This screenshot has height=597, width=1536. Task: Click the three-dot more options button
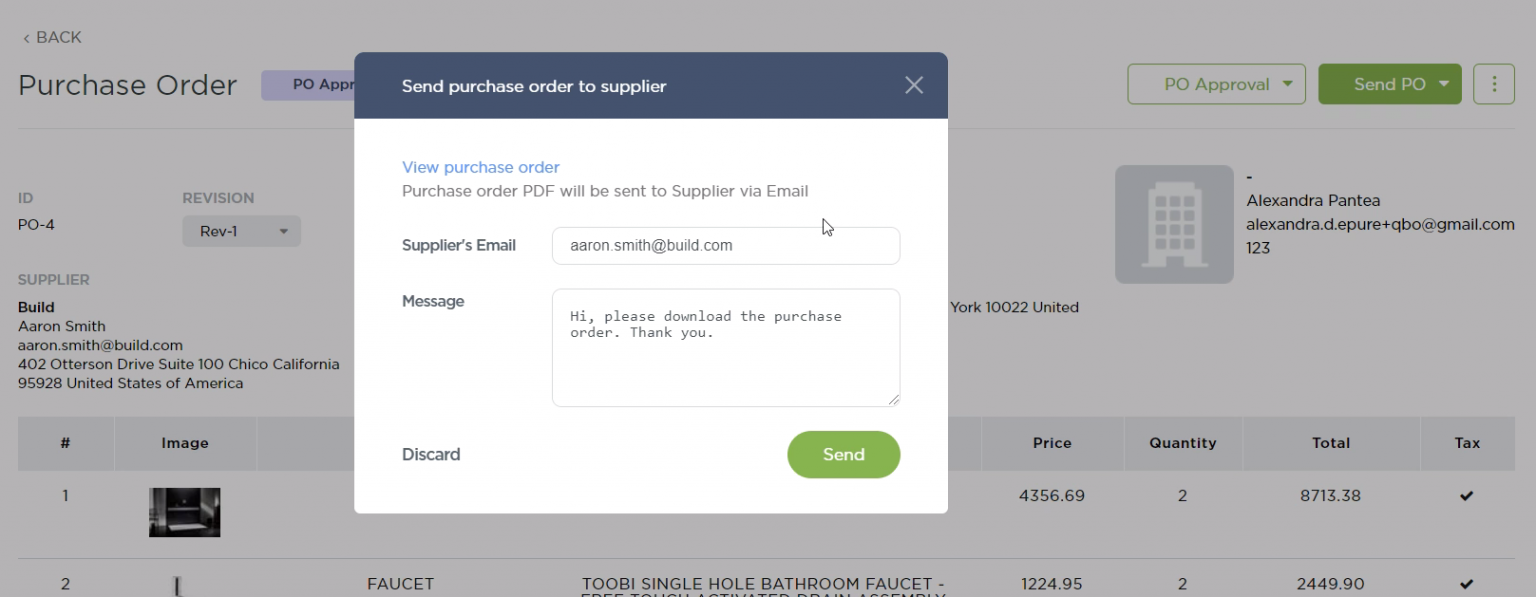pyautogui.click(x=1494, y=84)
